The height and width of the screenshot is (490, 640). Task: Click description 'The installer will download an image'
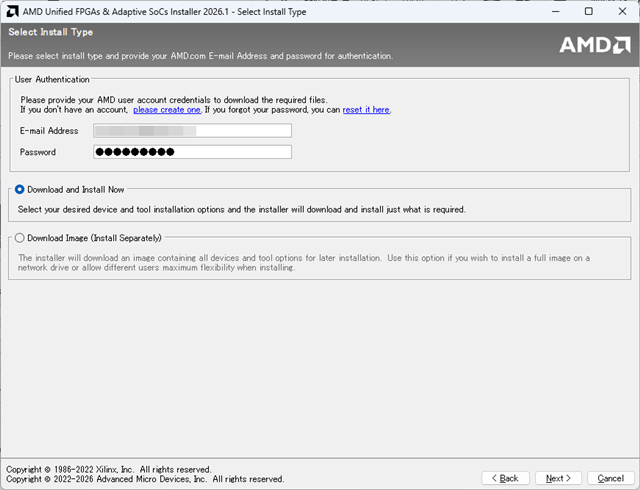tap(304, 263)
